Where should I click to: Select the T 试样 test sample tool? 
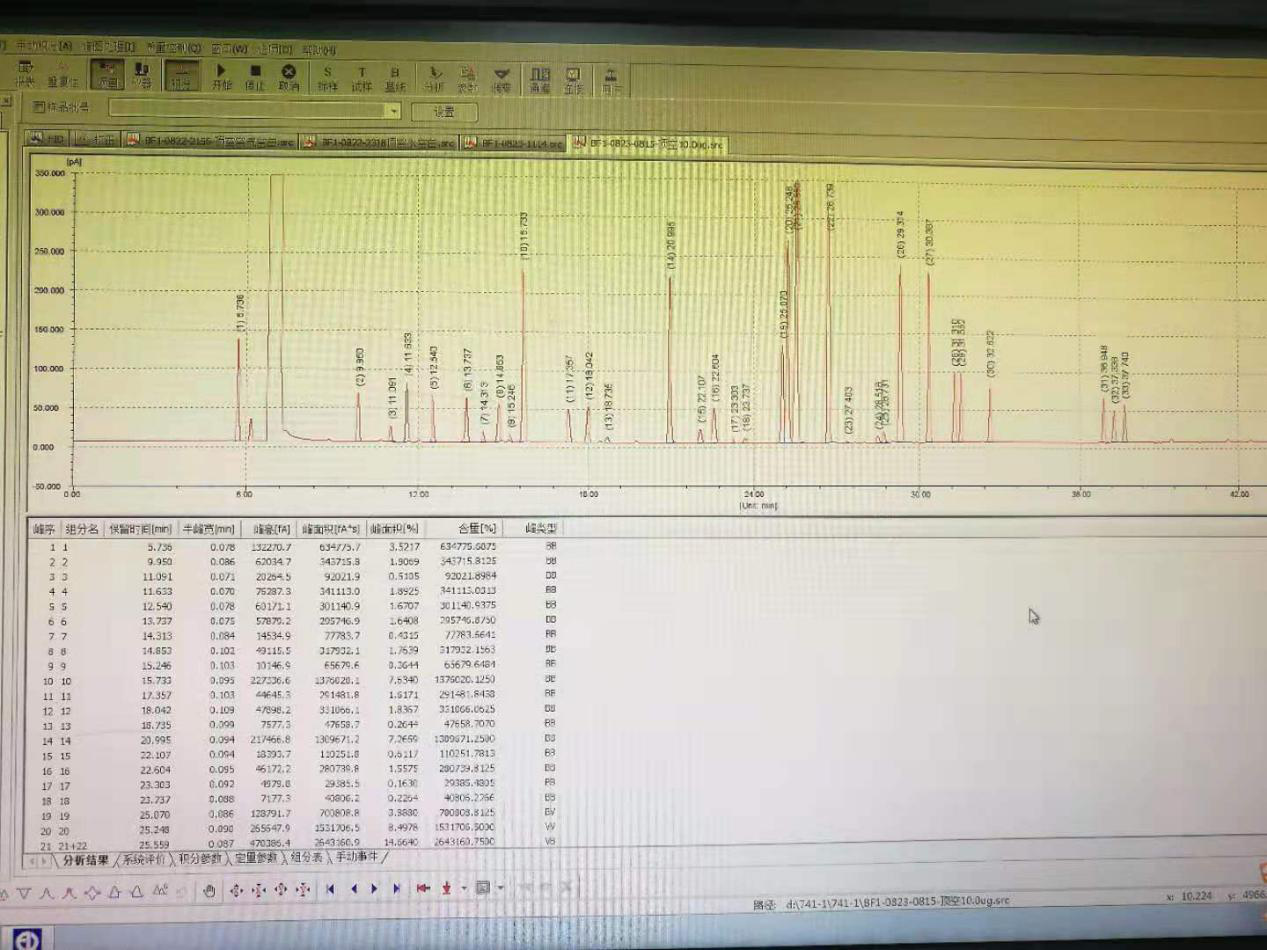point(361,78)
